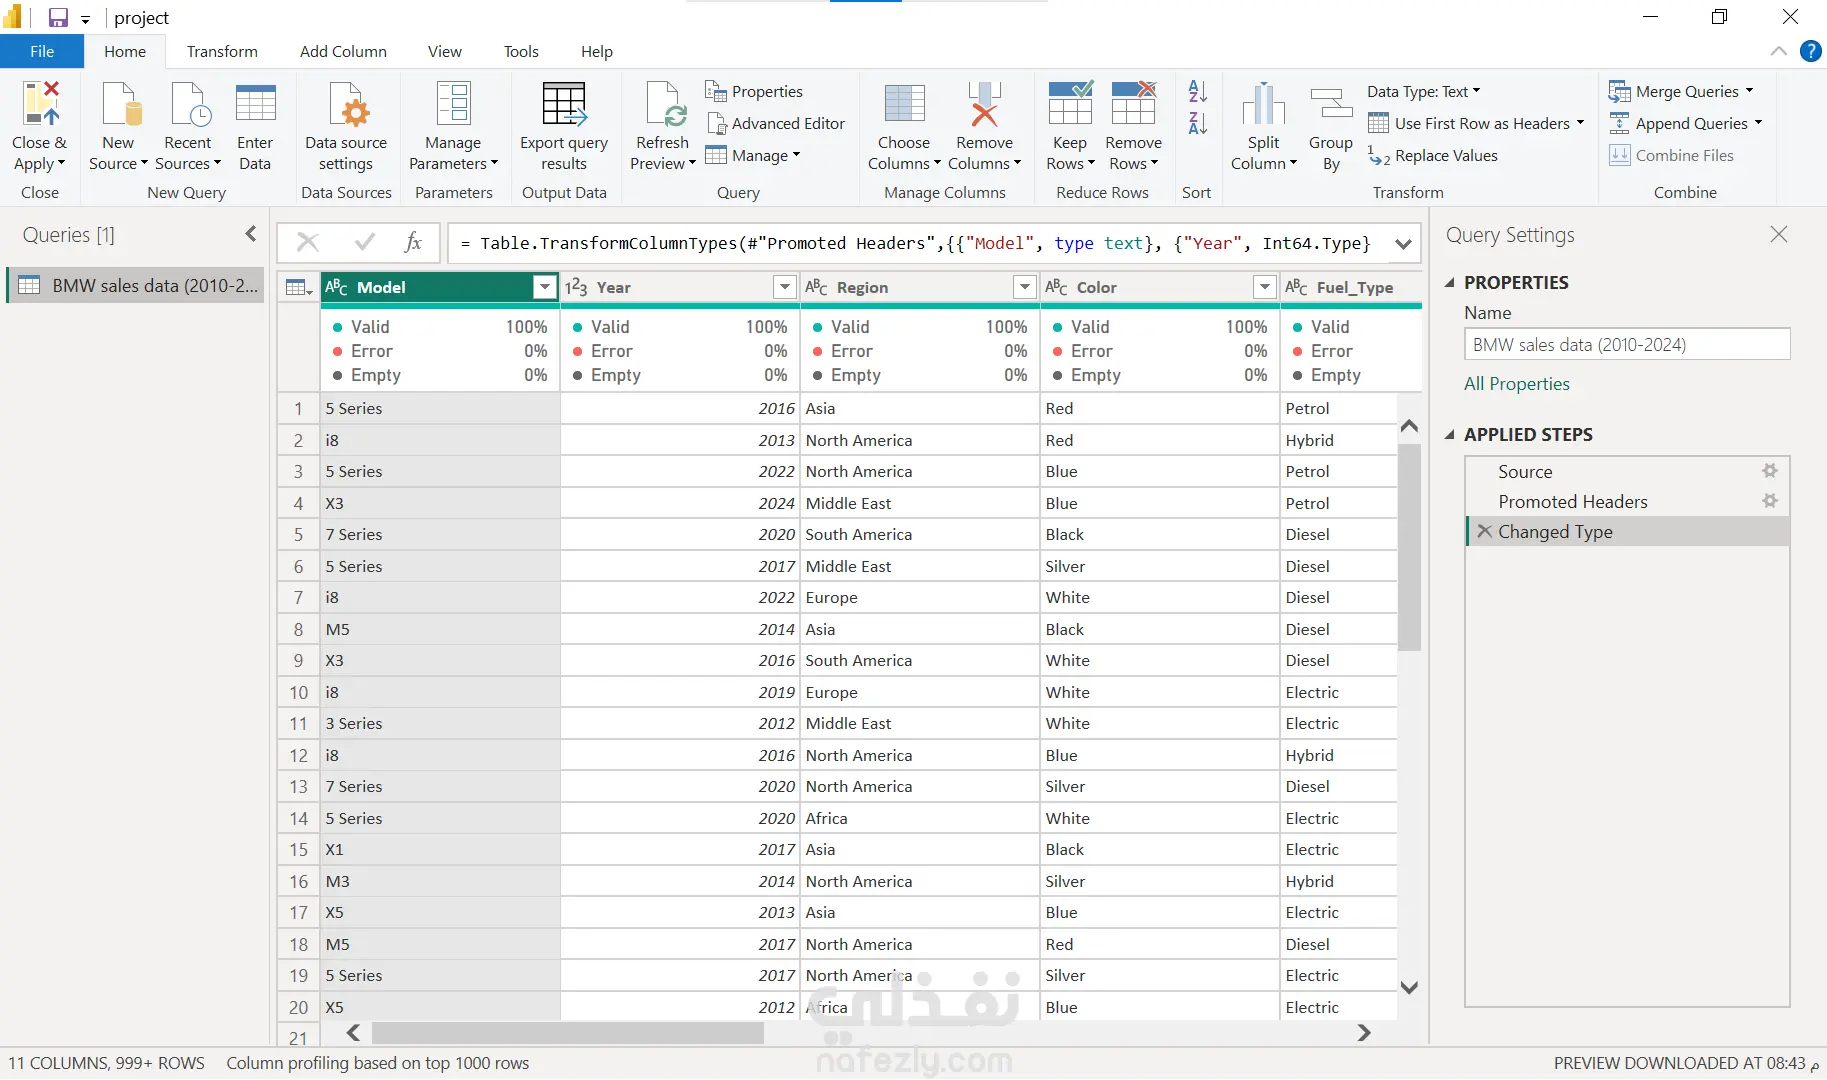Click the Refresh Preview icon

664,104
